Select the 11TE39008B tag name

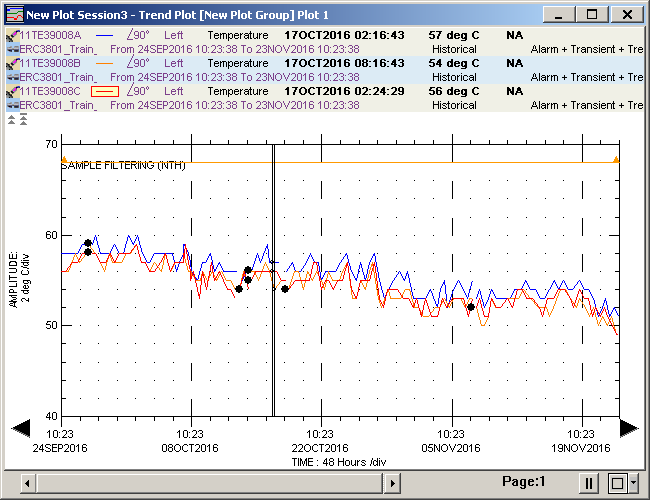(51, 63)
